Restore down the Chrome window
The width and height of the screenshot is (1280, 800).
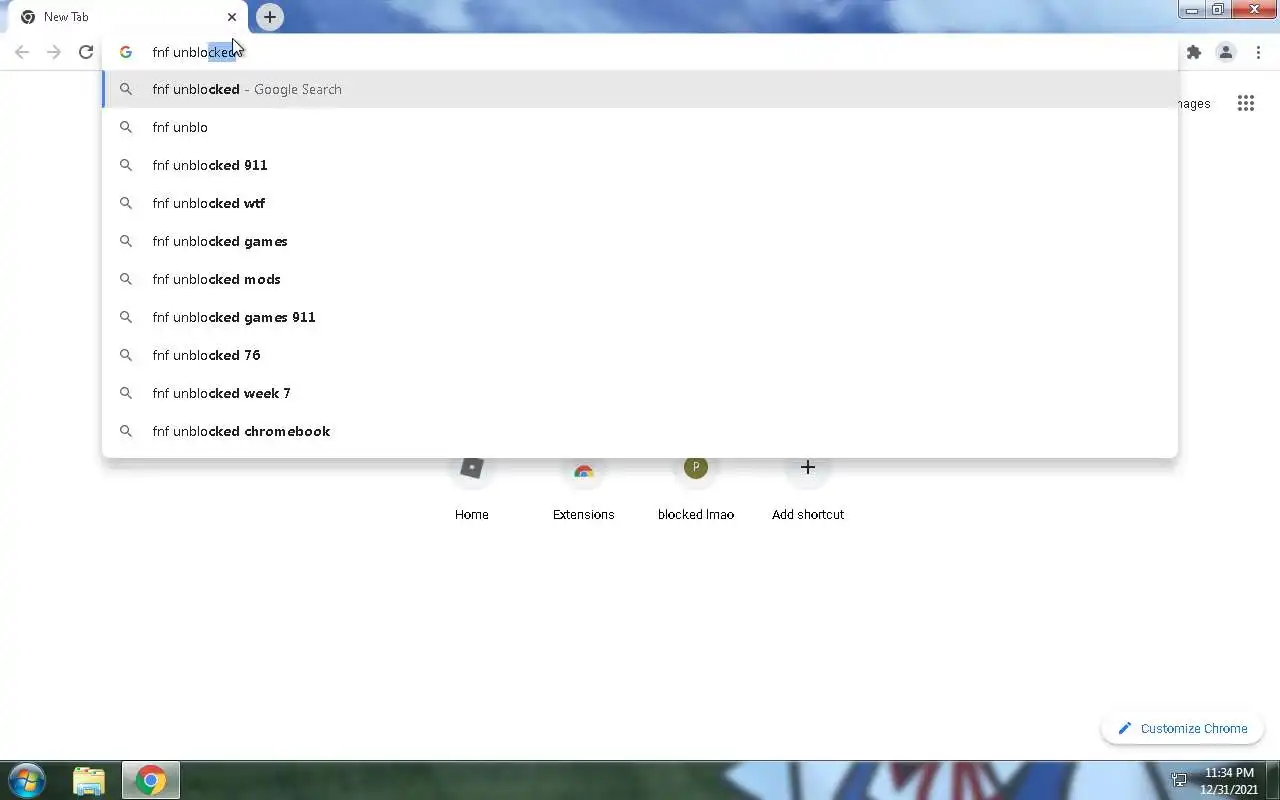[x=1217, y=10]
